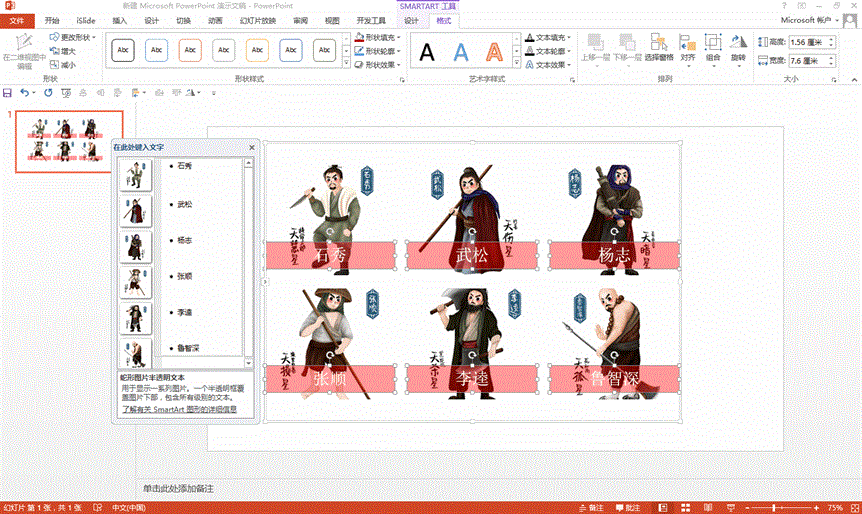The height and width of the screenshot is (514, 862).
Task: Switch to the SmartArt Design (设计) tab
Action: tap(411, 20)
